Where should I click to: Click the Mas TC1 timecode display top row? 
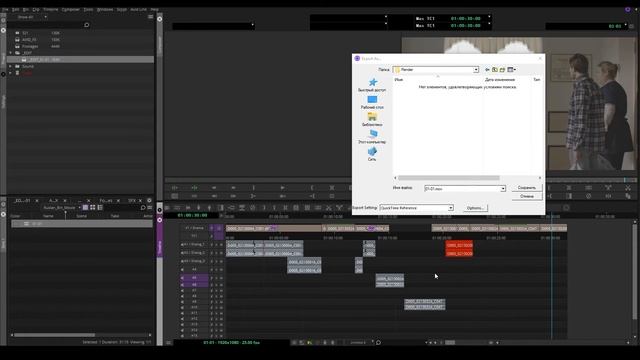pyautogui.click(x=448, y=18)
